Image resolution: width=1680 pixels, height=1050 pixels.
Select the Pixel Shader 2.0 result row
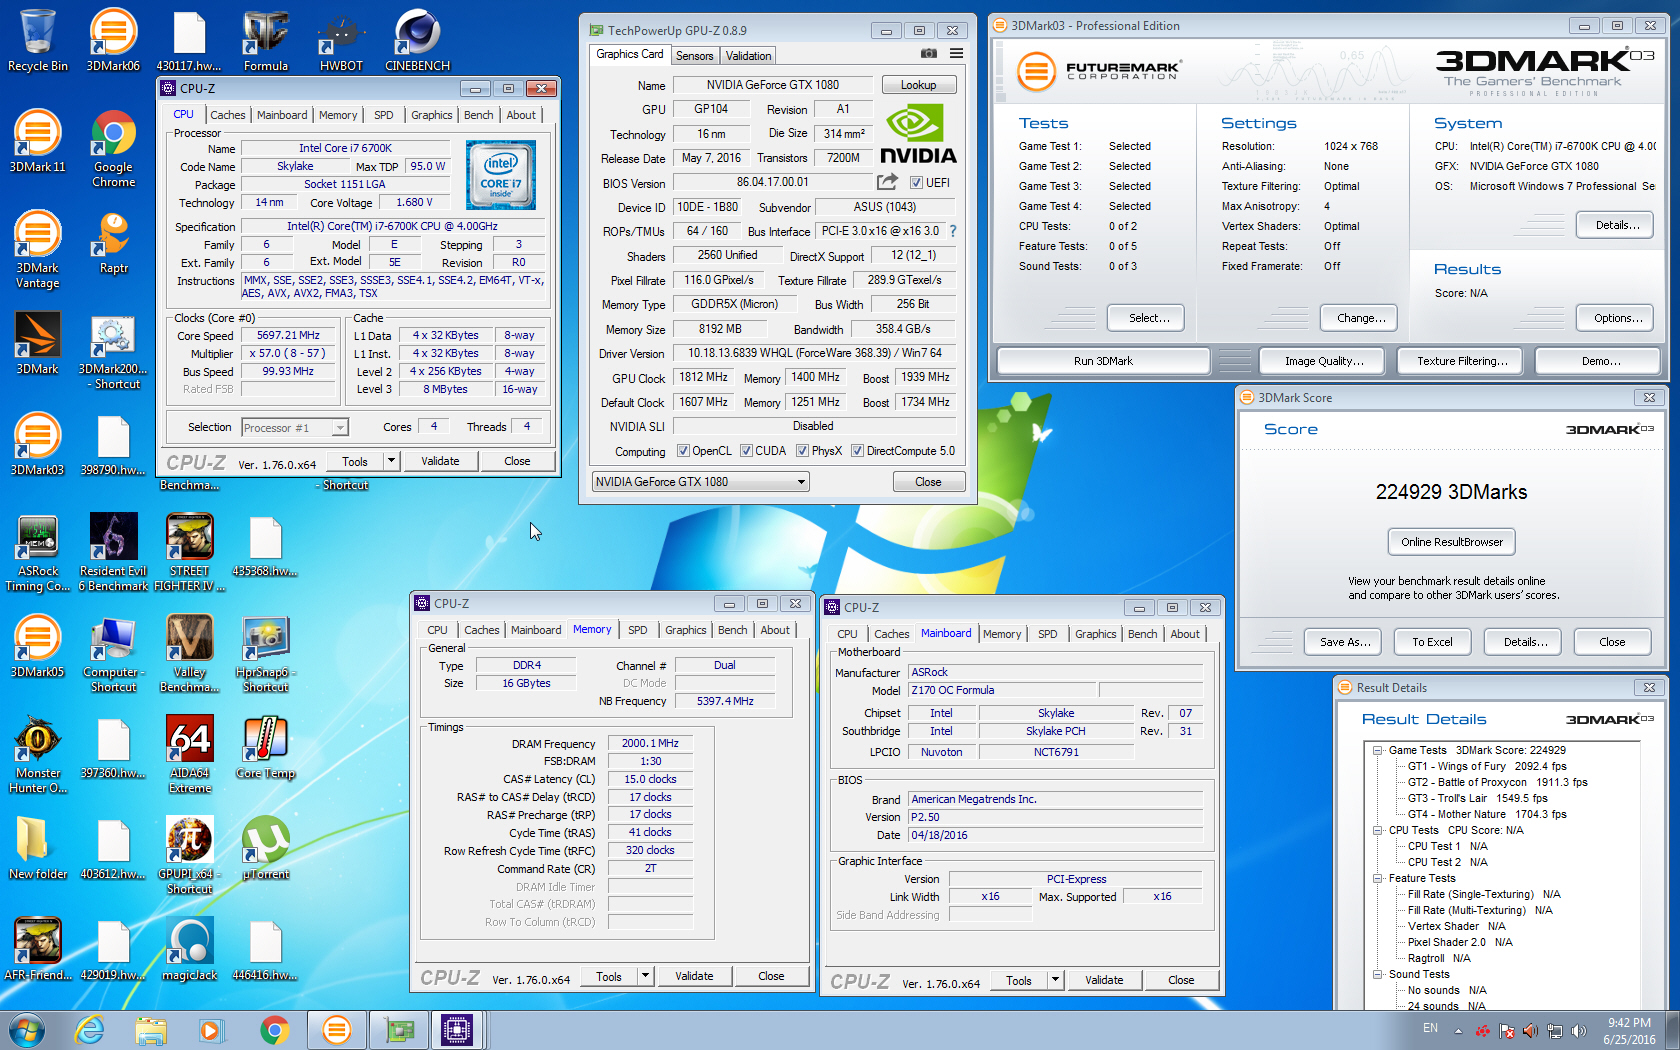click(x=1459, y=942)
